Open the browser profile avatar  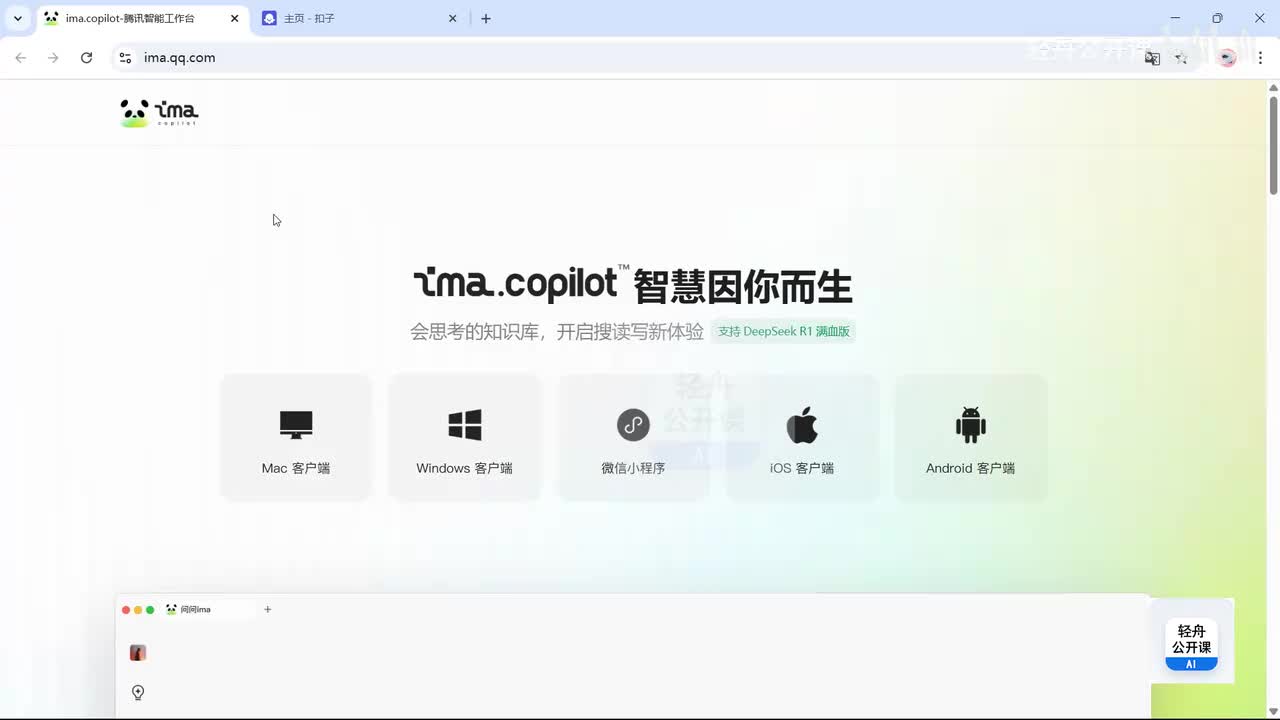pos(1228,58)
